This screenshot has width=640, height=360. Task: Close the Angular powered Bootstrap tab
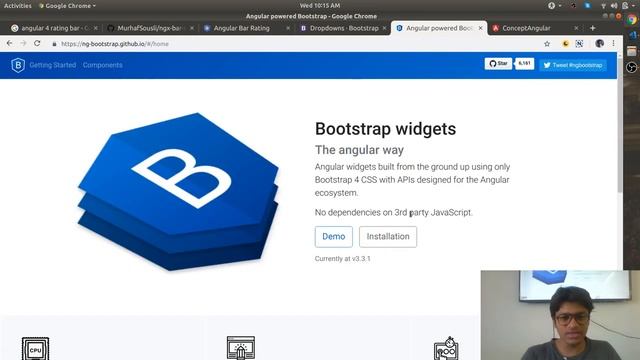coord(480,28)
